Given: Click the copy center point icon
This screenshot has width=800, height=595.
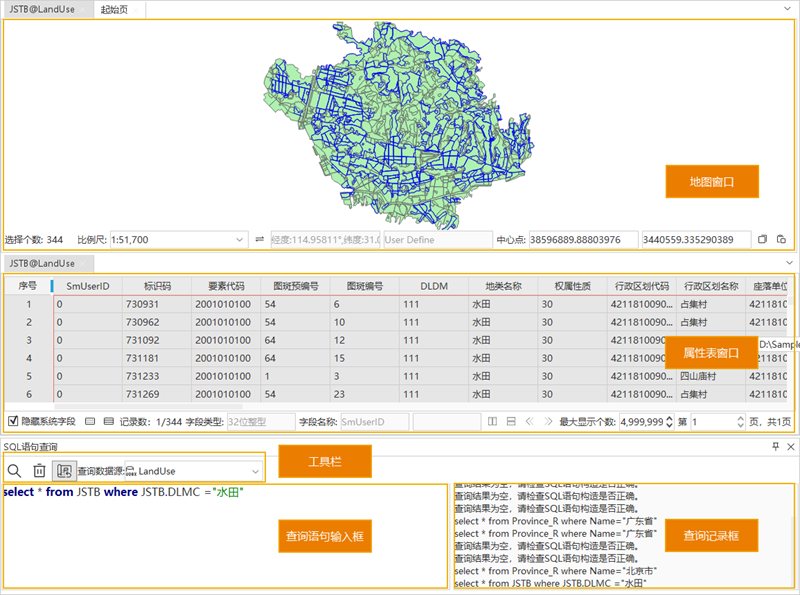Looking at the screenshot, I should click(763, 240).
